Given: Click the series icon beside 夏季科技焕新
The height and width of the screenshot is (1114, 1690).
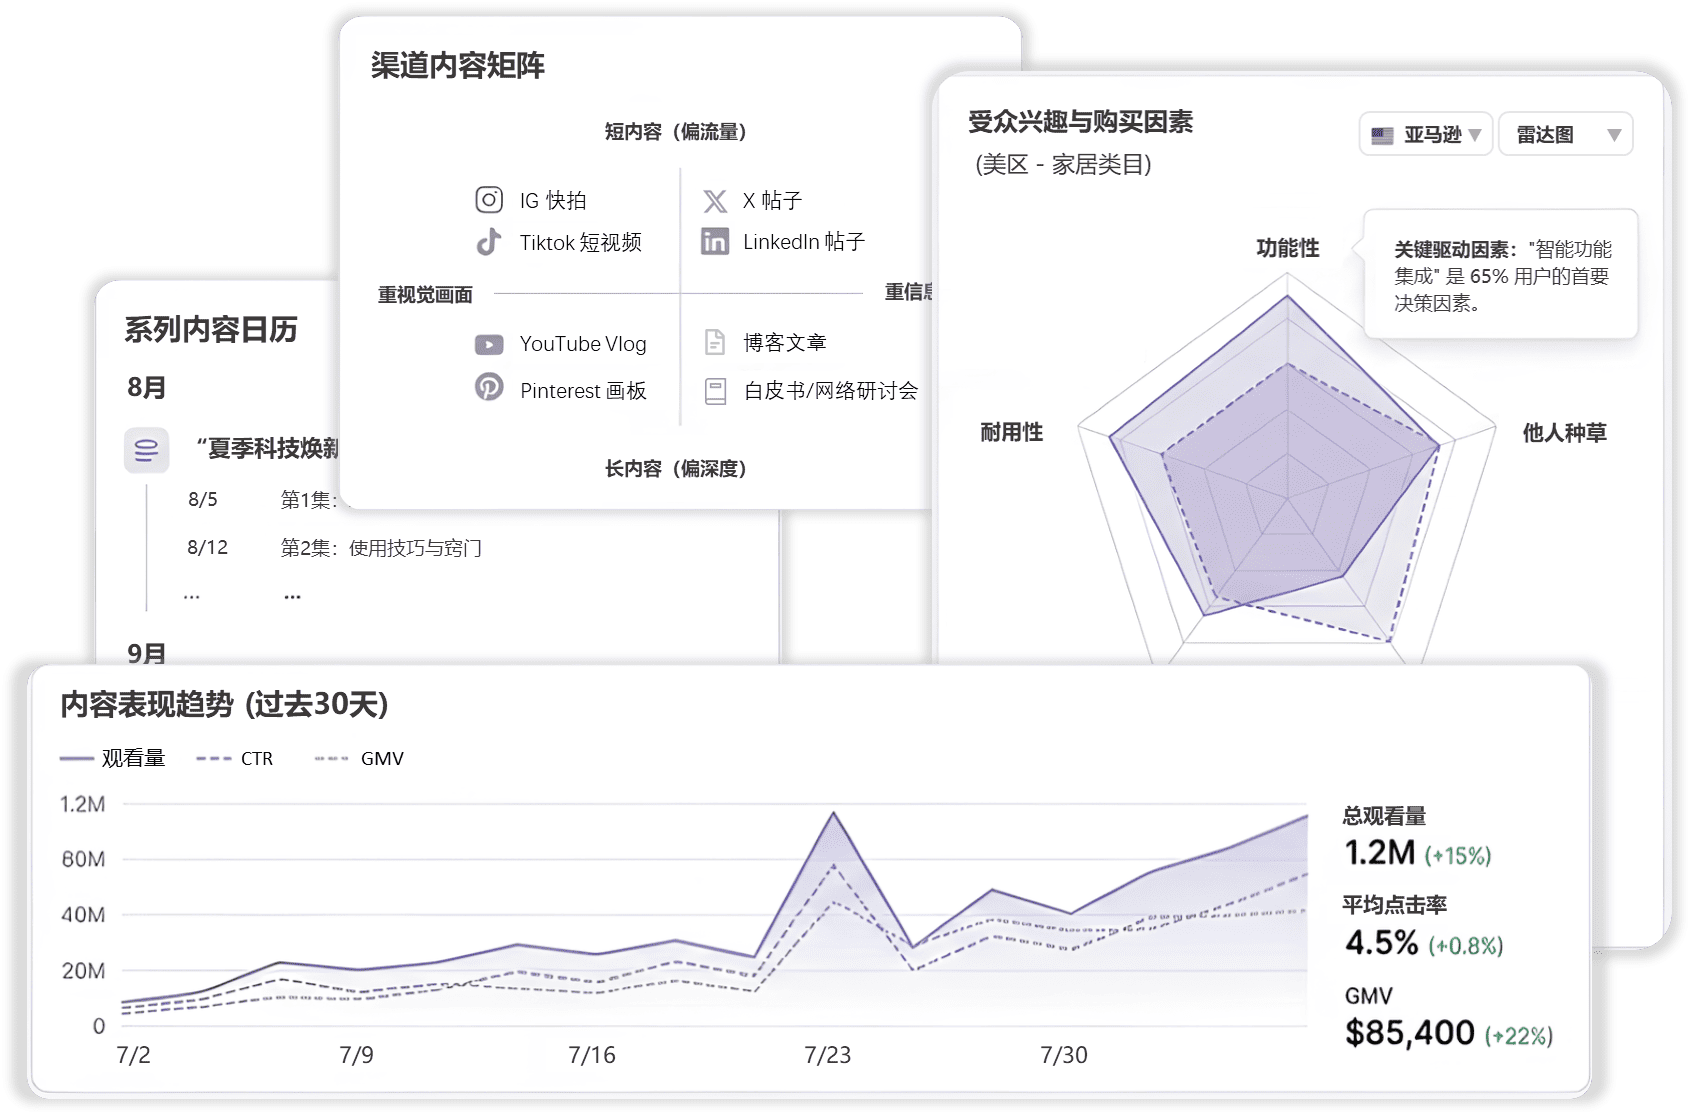Looking at the screenshot, I should click(x=147, y=450).
